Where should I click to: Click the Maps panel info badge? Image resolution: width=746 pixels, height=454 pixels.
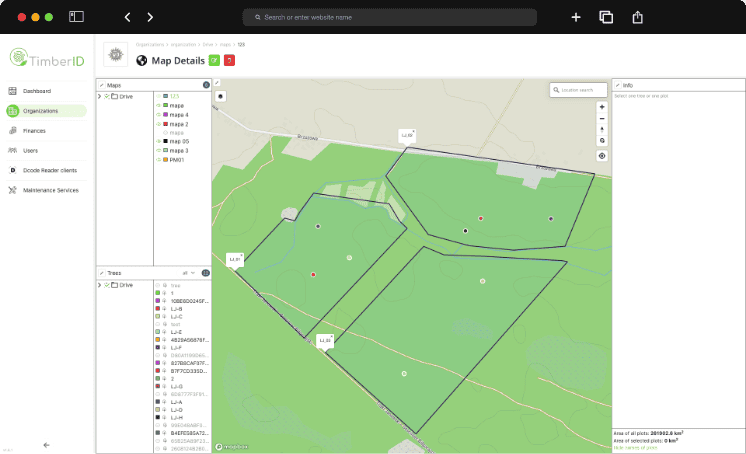click(206, 85)
